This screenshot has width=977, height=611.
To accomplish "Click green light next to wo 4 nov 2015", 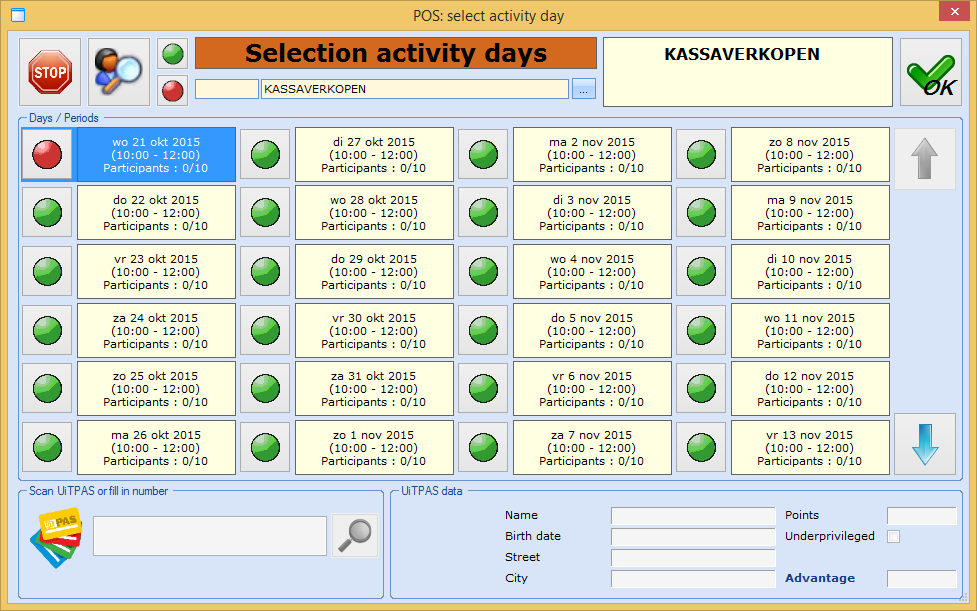I will point(484,272).
